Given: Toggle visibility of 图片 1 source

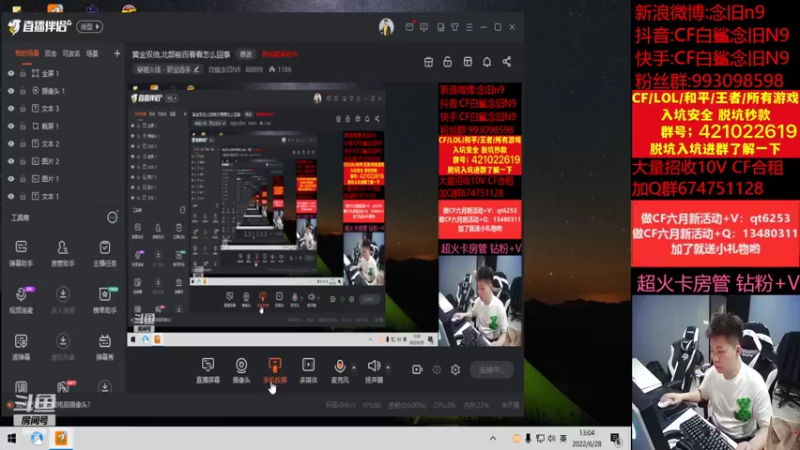Looking at the screenshot, I should pos(11,179).
